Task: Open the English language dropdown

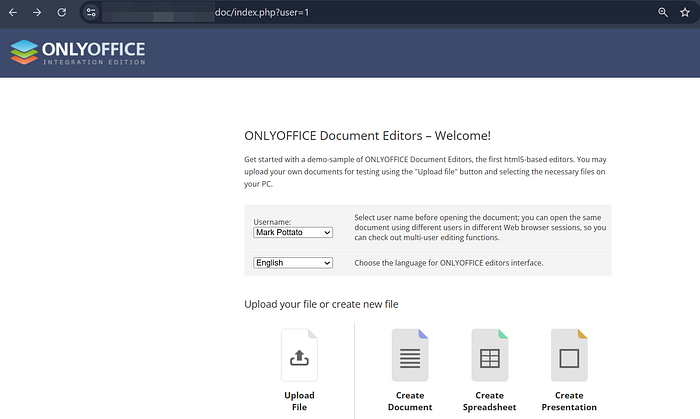Action: pyautogui.click(x=293, y=263)
